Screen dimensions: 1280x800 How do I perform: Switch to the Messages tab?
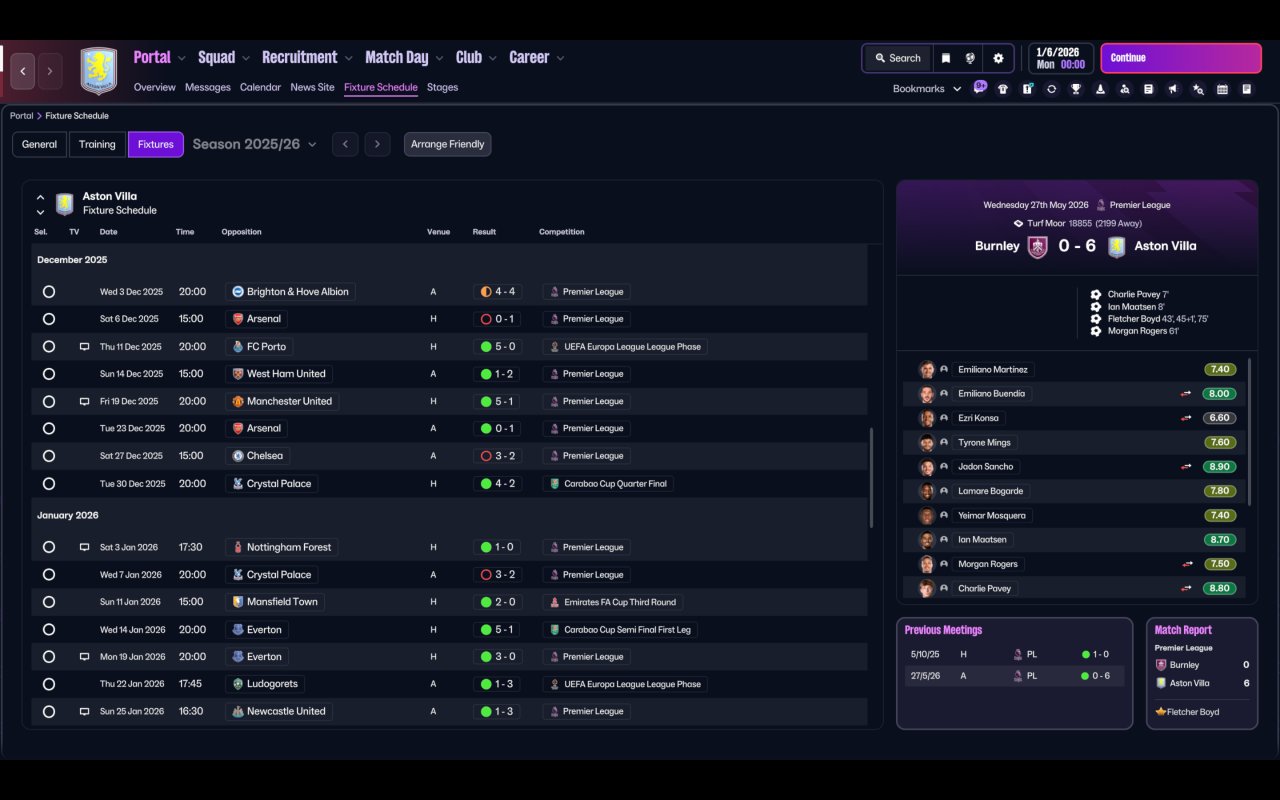208,87
